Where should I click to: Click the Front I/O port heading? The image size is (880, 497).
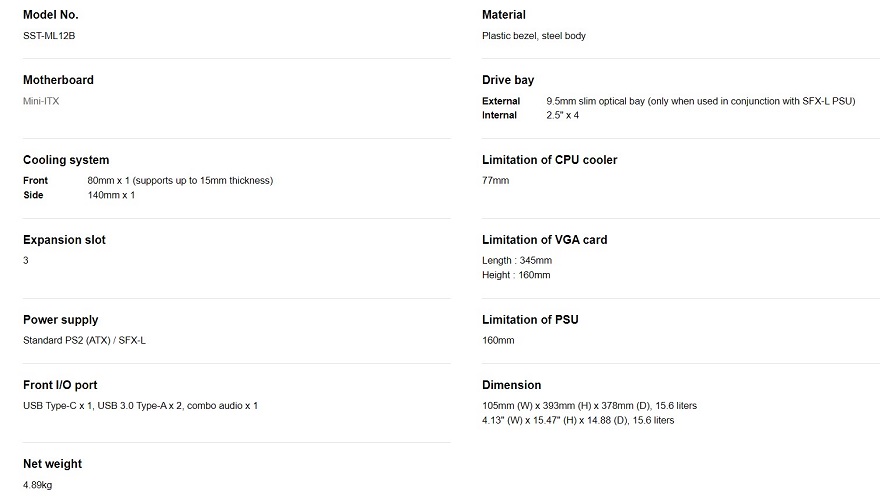(60, 385)
